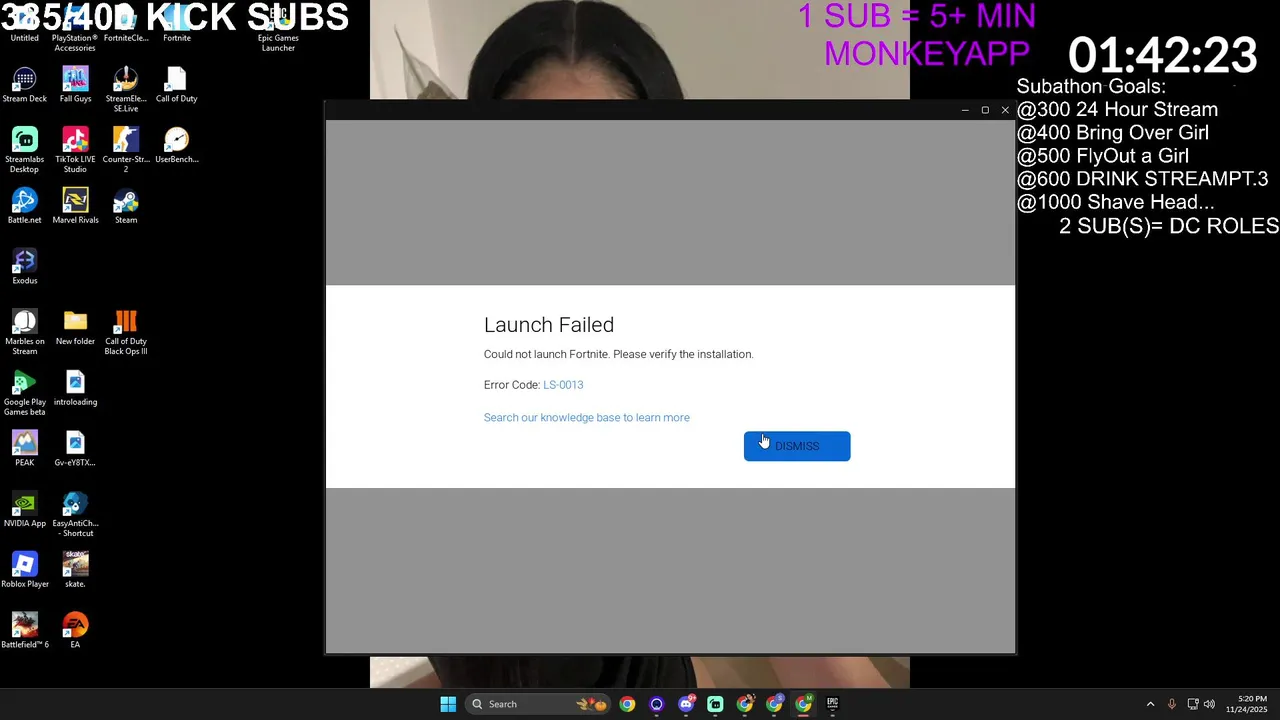
Task: Select the New folder desktop icon
Action: pyautogui.click(x=75, y=328)
